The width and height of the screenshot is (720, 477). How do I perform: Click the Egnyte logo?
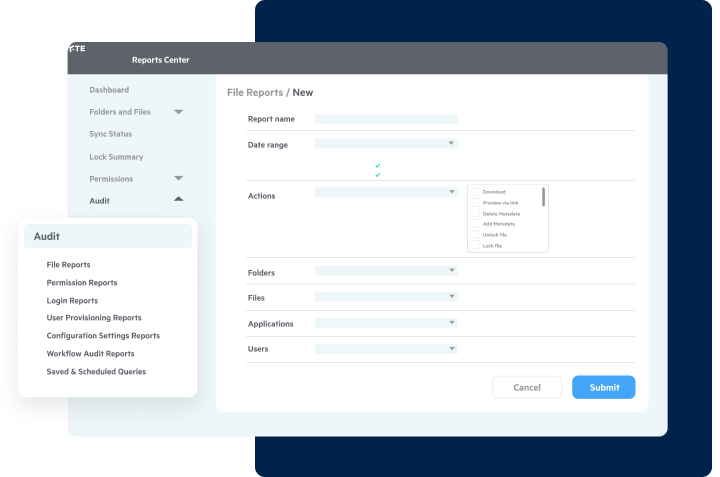coord(68,48)
